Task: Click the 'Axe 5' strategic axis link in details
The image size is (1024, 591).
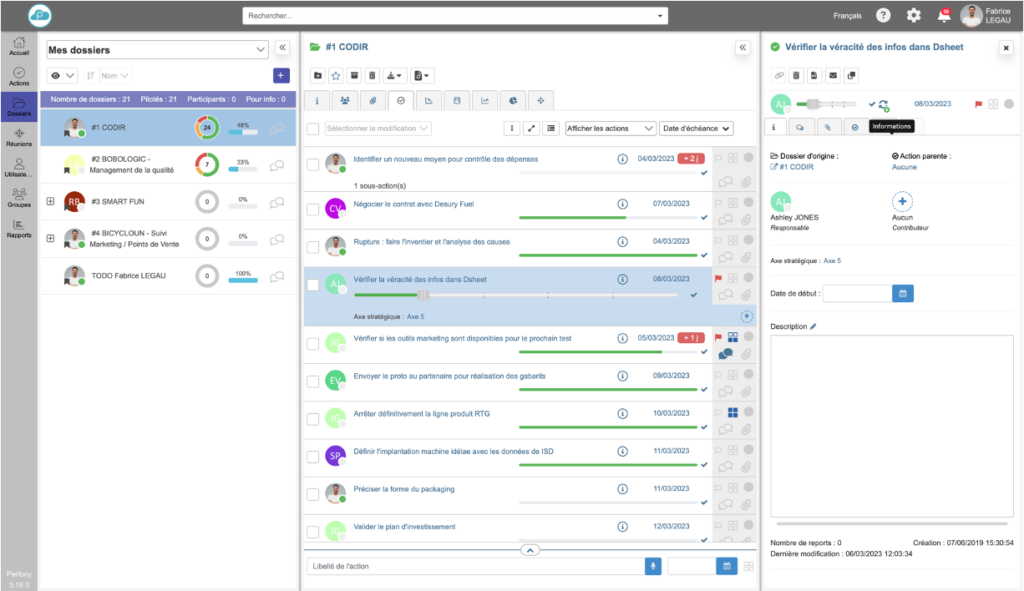Action: pyautogui.click(x=832, y=260)
